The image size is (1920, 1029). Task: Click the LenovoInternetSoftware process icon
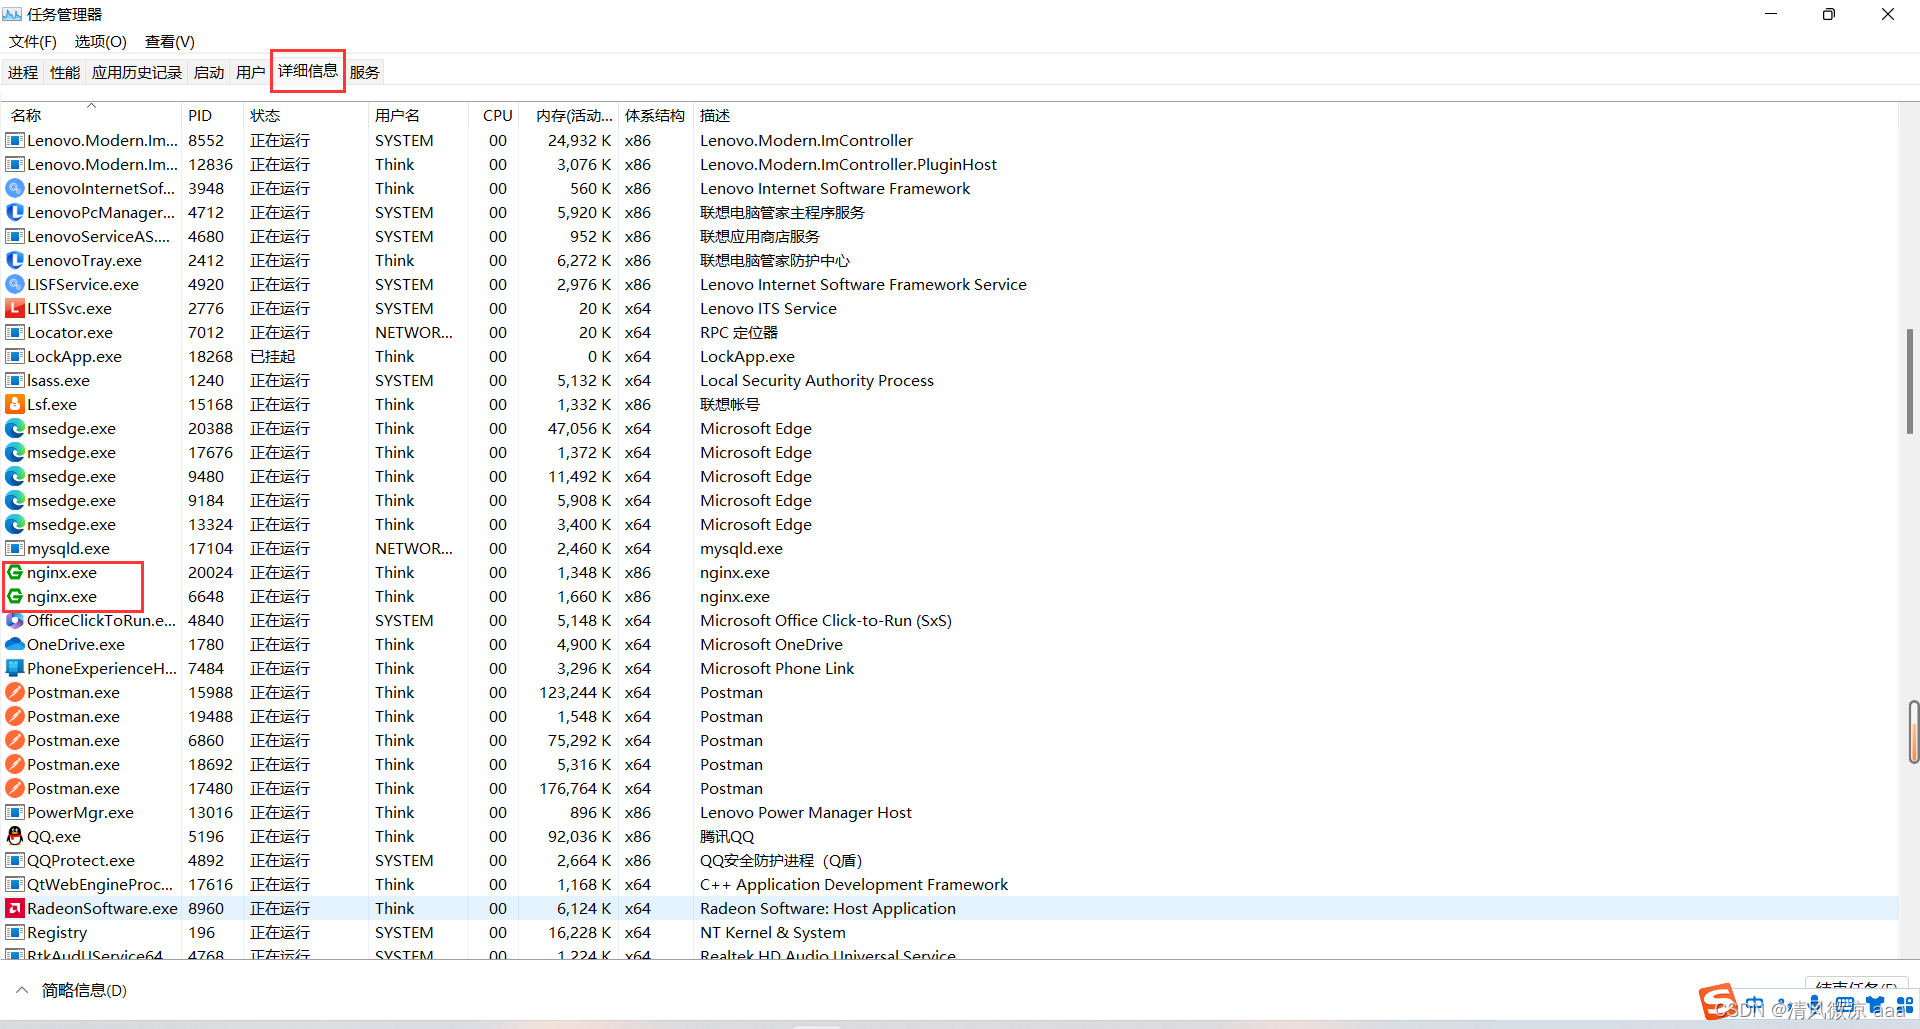tap(15, 188)
